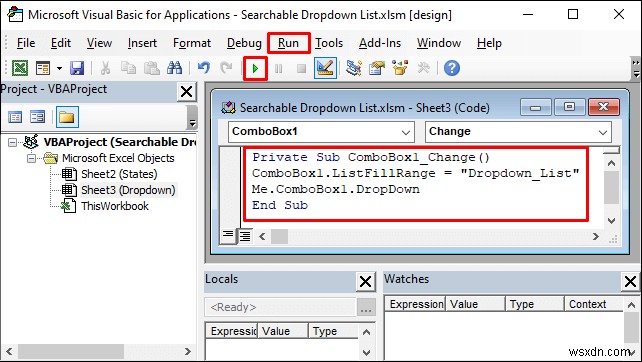Open the Insert UserForm dropdown arrow

[59, 68]
